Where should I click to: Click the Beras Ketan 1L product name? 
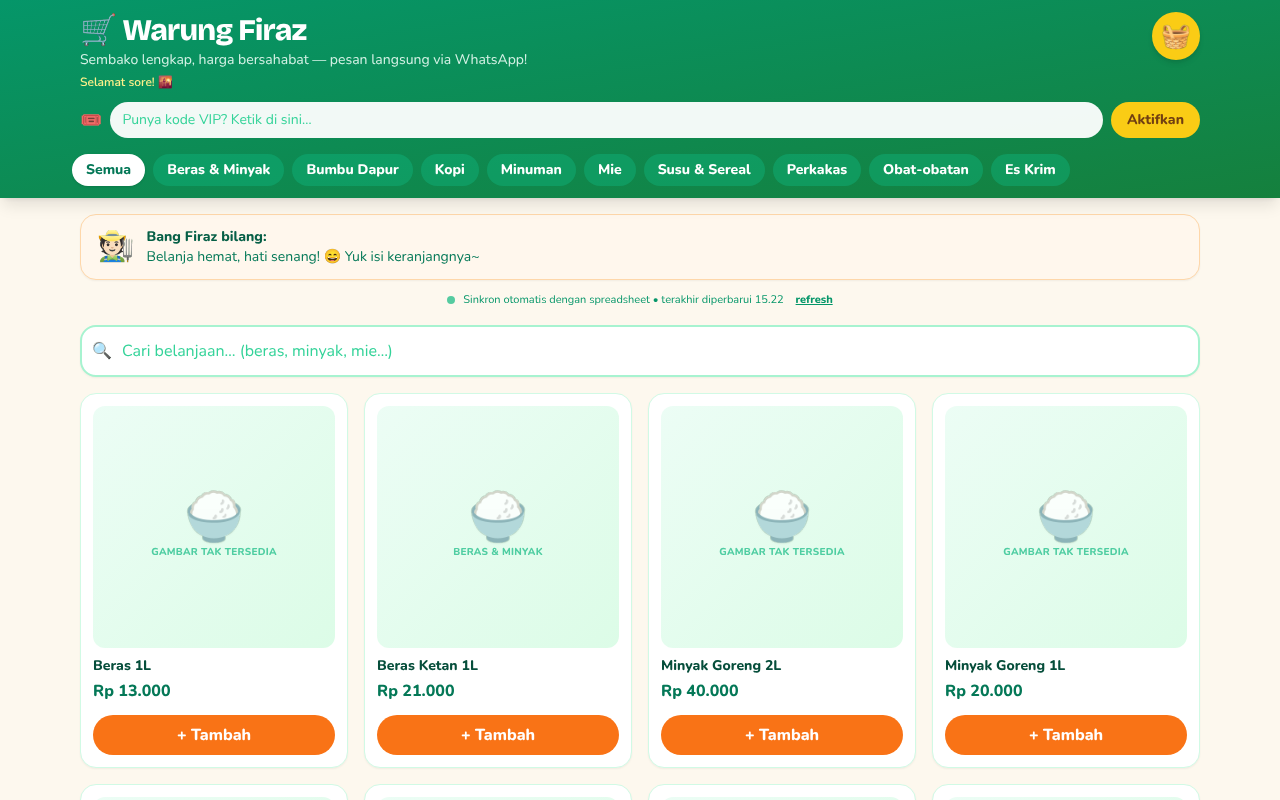point(427,666)
